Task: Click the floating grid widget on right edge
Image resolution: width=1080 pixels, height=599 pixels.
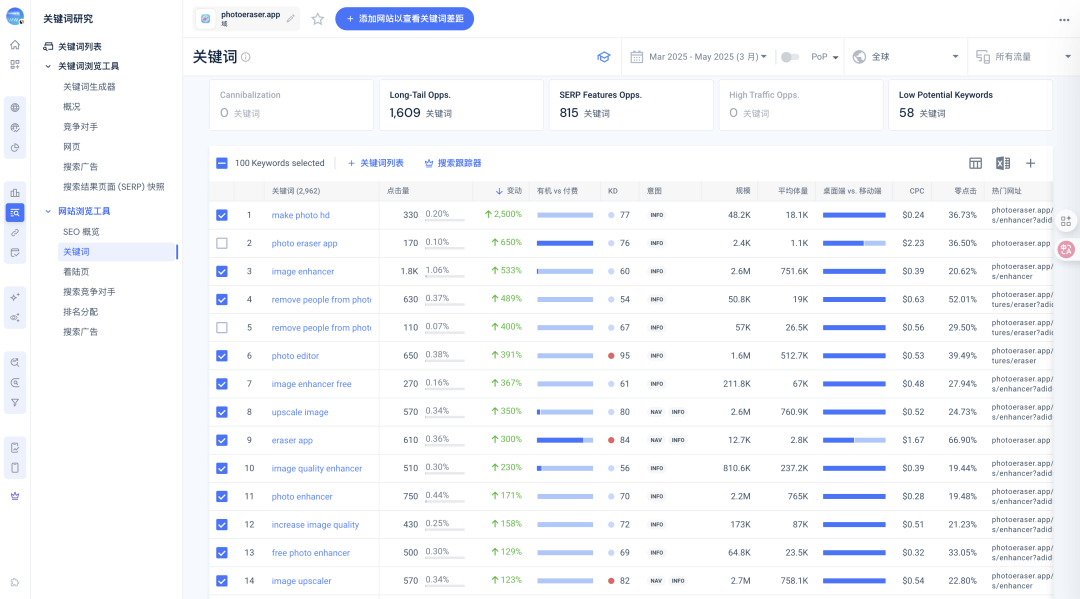Action: tap(1066, 221)
